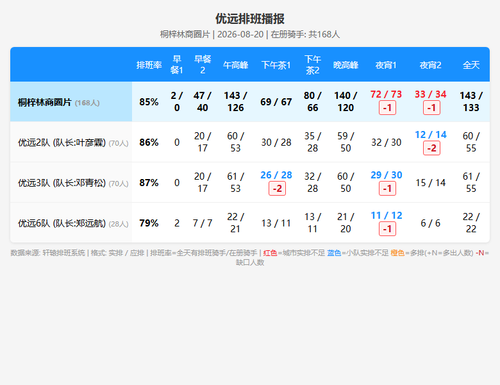Viewport: 500px width, 385px height.
Task: Click the red 红色 legend word
Action: [270, 253]
